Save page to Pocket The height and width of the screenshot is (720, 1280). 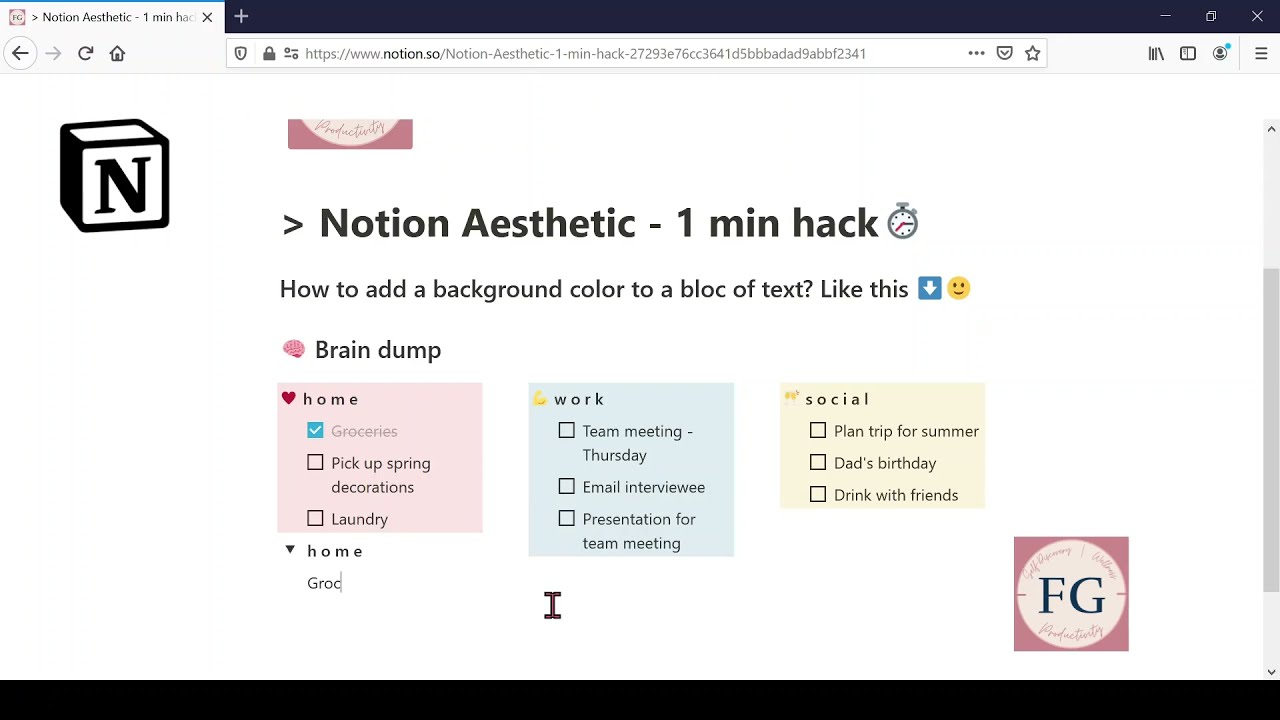[1005, 53]
